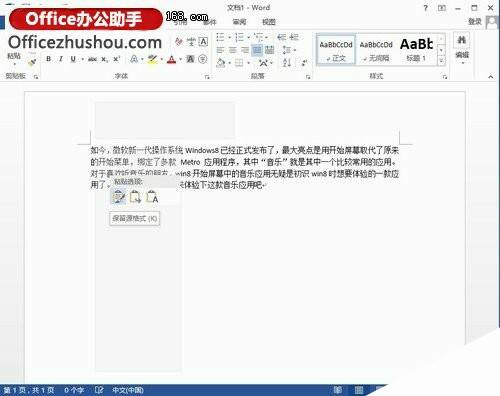Apply yellow text highlight color
This screenshot has height=396, width=500.
(x=153, y=59)
